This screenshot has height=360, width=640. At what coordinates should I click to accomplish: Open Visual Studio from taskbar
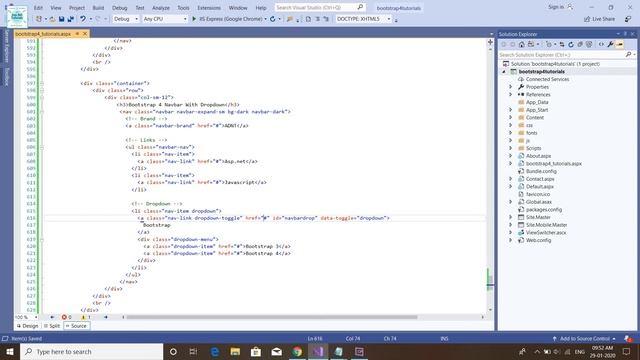pyautogui.click(x=318, y=351)
